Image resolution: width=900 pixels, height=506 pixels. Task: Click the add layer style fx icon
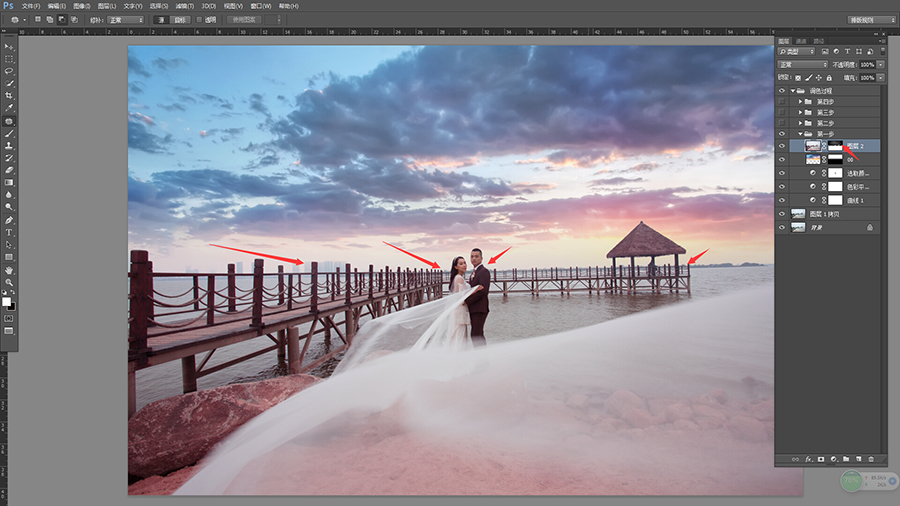(x=808, y=459)
